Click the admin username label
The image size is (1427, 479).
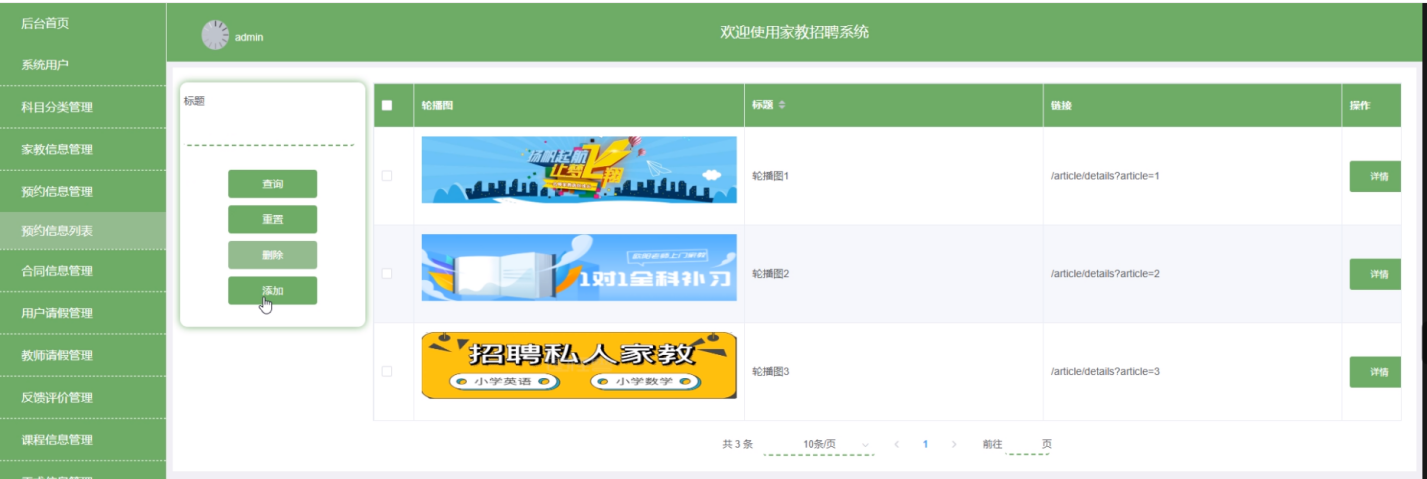coord(249,37)
